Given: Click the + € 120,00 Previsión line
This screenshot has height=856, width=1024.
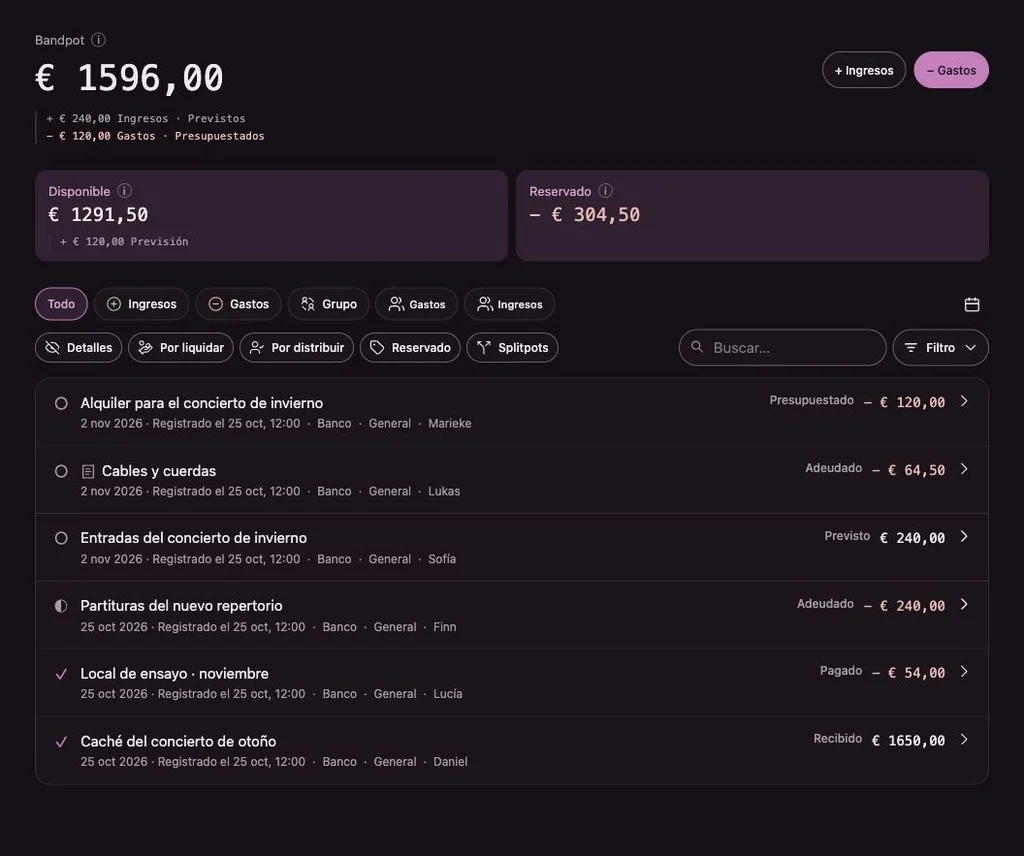Looking at the screenshot, I should point(124,242).
